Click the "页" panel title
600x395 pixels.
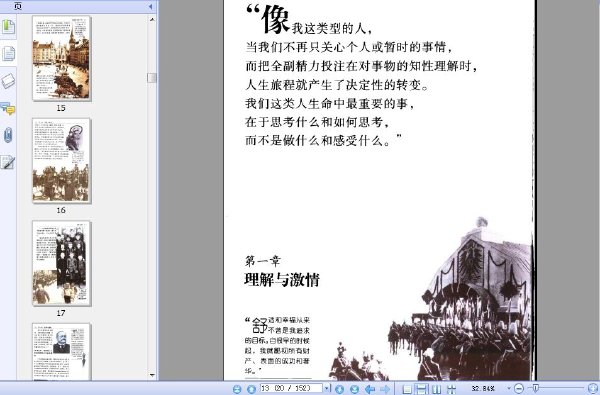18,6
